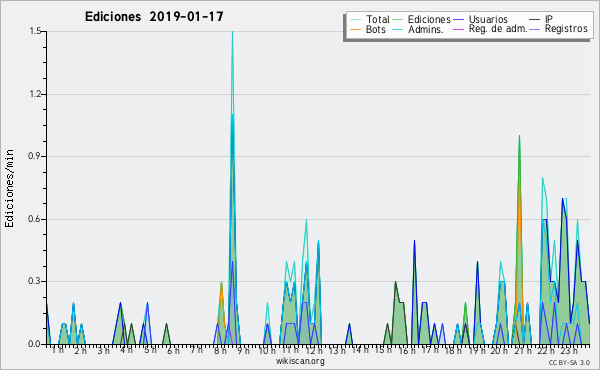
Task: Click the dark green IP peak near 16 h
Action: point(395,283)
